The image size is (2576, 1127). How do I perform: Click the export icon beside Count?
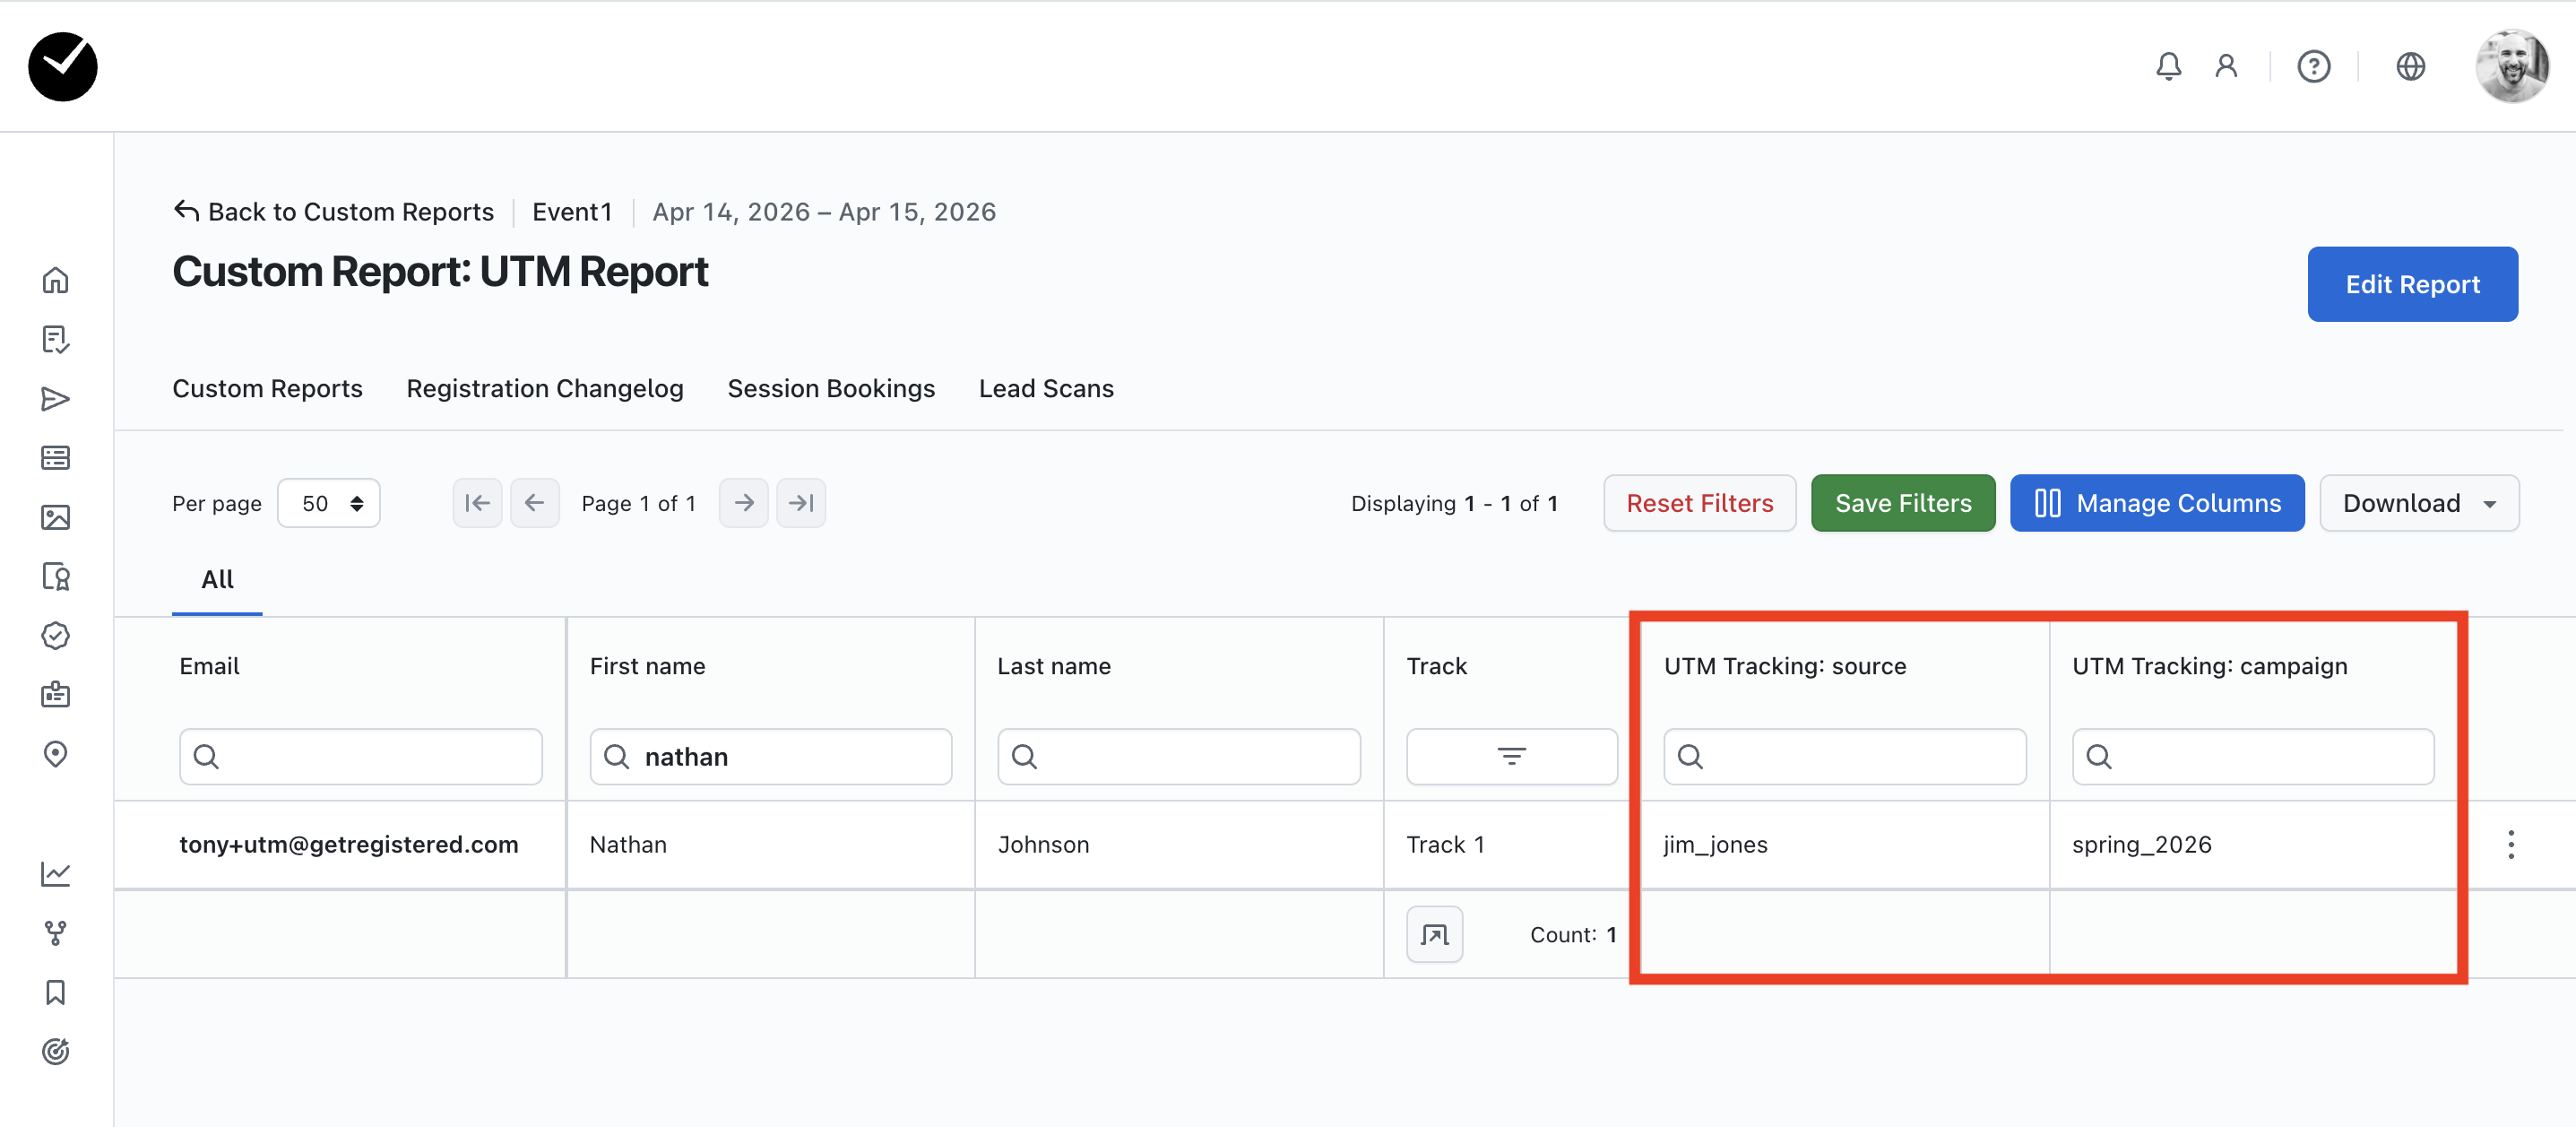[1434, 934]
